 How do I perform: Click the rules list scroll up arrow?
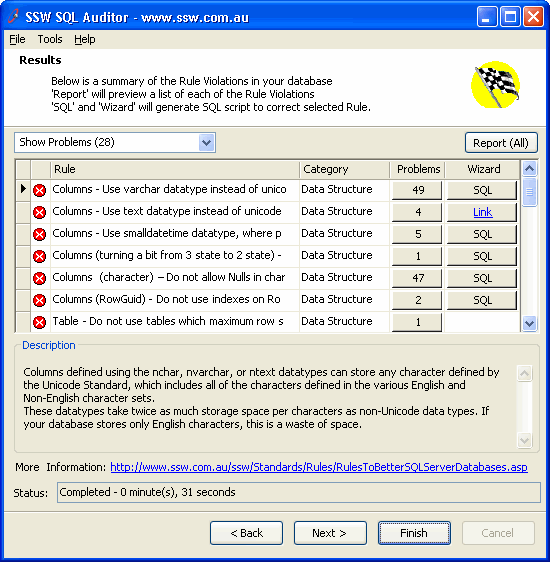529,168
